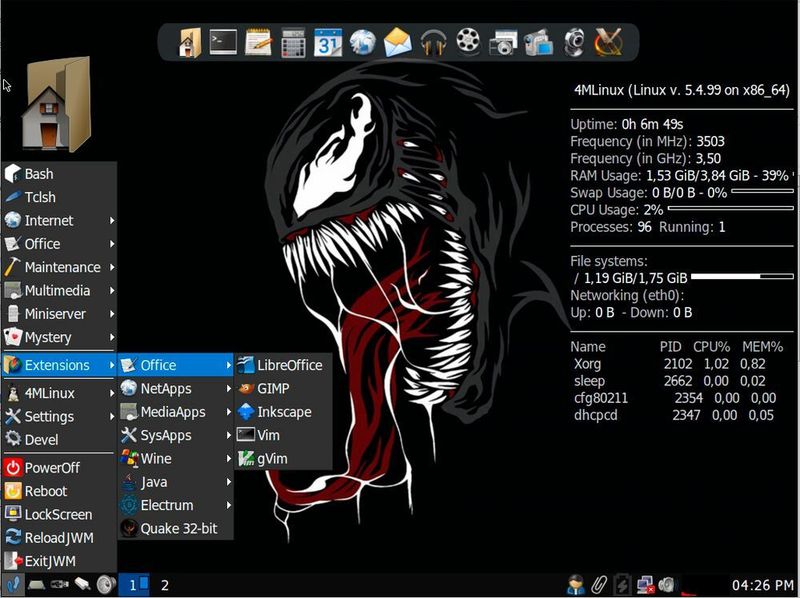Image resolution: width=800 pixels, height=598 pixels.
Task: Launch the terminal from the top dock
Action: pos(223,42)
